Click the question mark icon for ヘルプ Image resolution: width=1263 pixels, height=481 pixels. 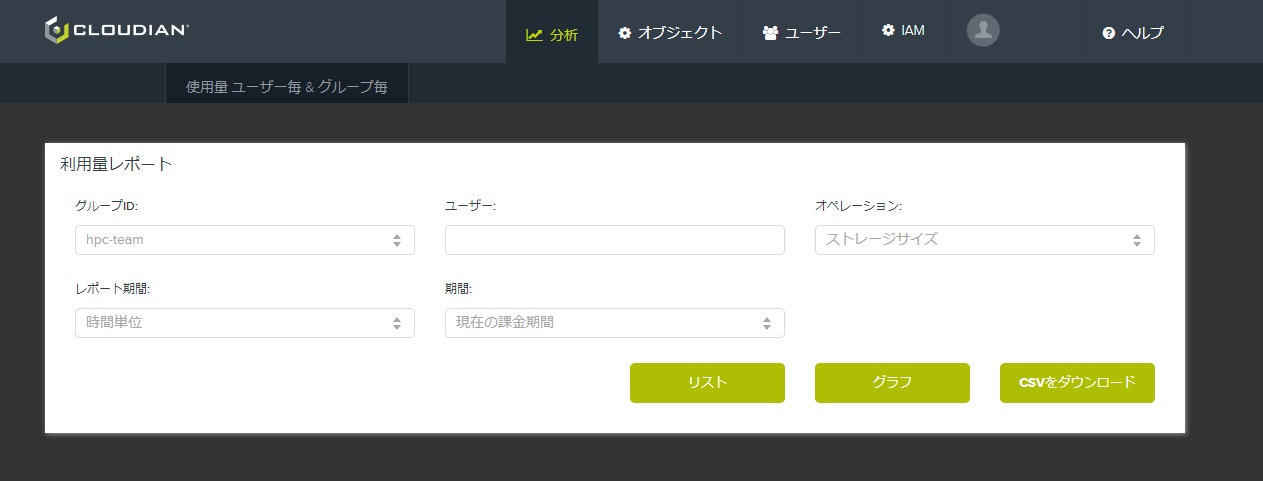click(1108, 34)
